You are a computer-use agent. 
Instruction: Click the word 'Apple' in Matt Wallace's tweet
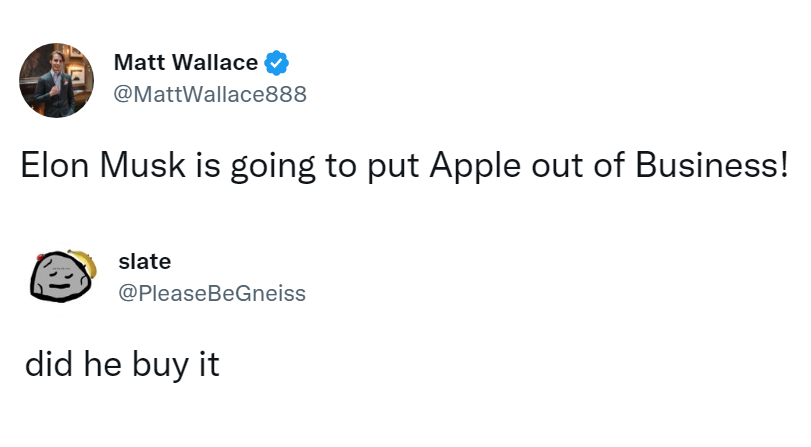(x=475, y=167)
